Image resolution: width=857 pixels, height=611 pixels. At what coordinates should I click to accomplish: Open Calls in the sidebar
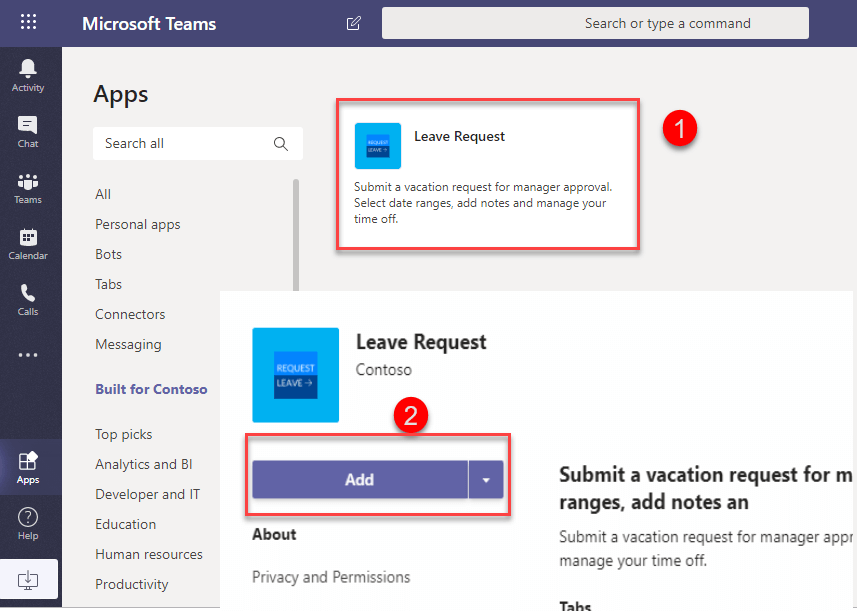pos(28,299)
